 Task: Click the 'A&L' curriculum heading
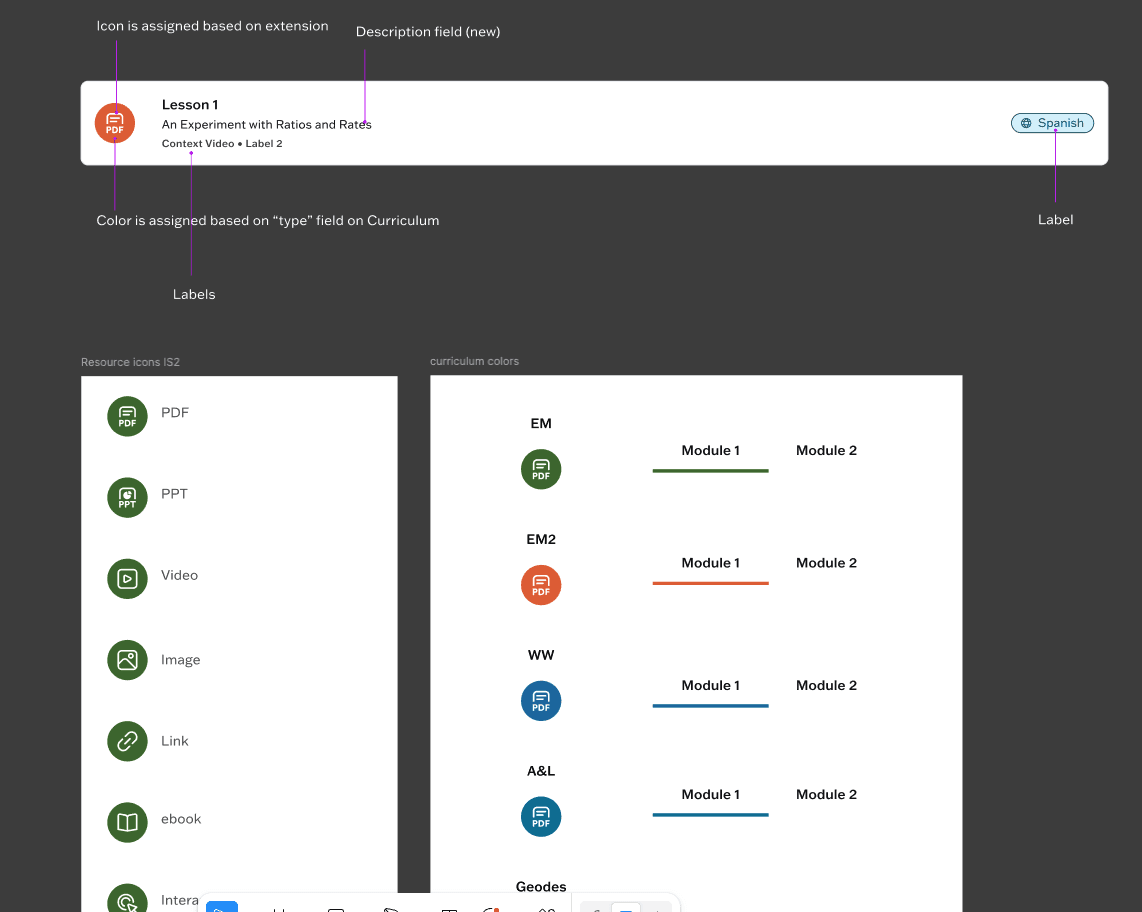point(541,771)
